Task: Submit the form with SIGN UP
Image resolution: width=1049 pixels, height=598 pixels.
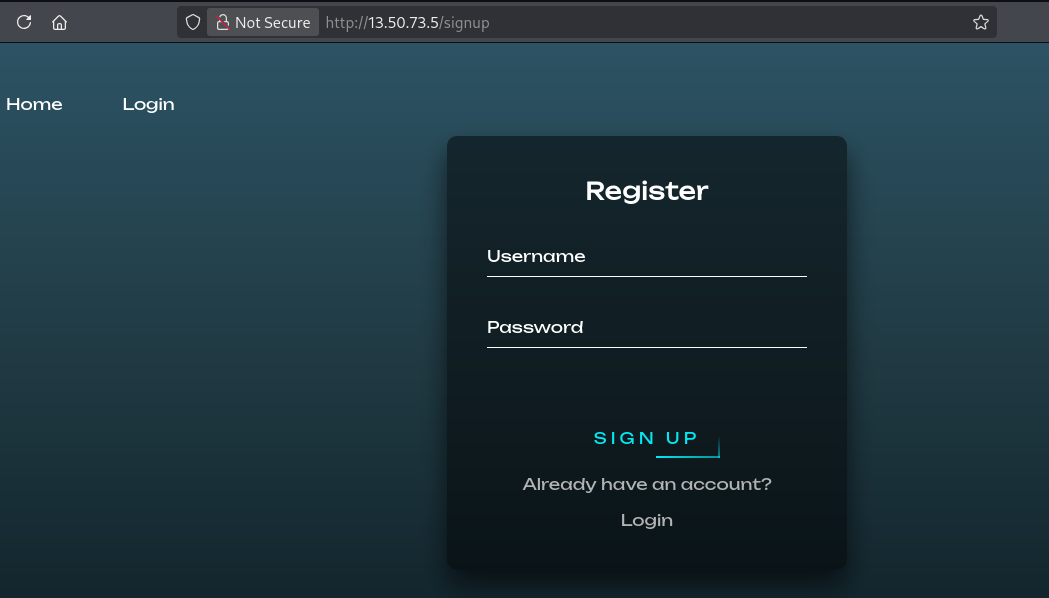Action: pos(647,438)
